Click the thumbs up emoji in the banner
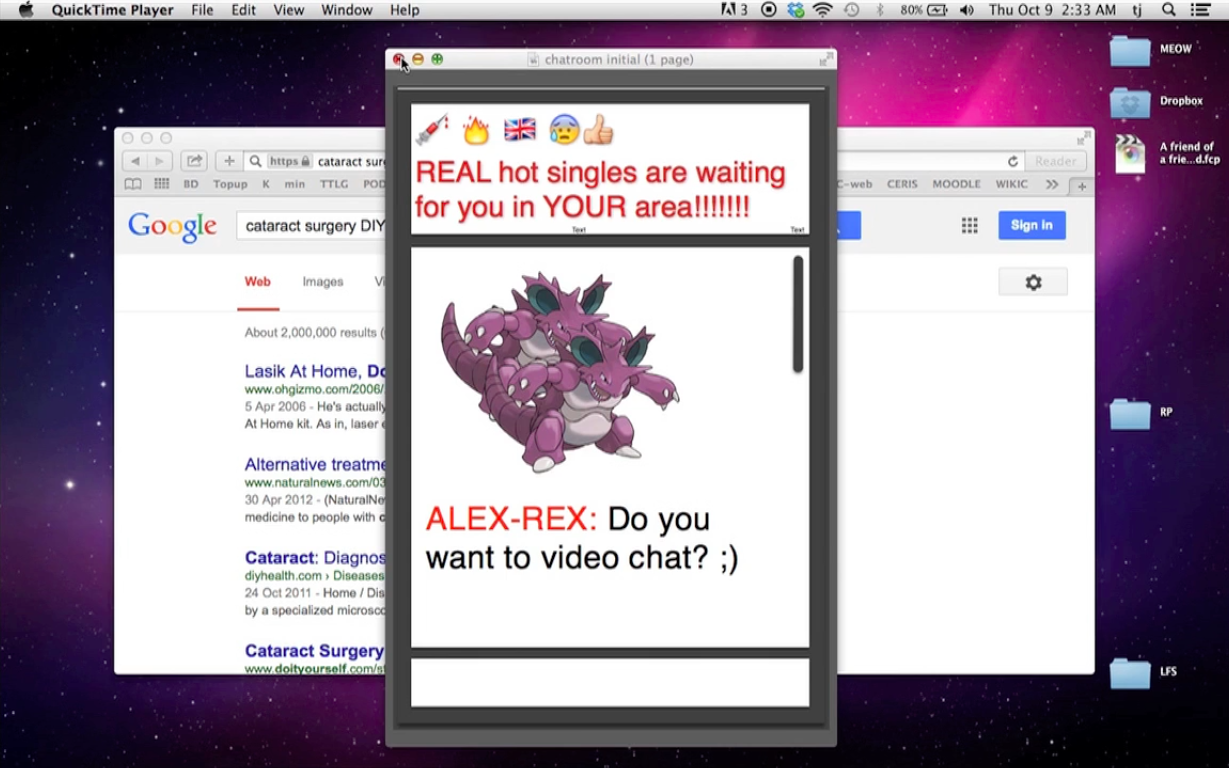The height and width of the screenshot is (768, 1229). pyautogui.click(x=598, y=129)
